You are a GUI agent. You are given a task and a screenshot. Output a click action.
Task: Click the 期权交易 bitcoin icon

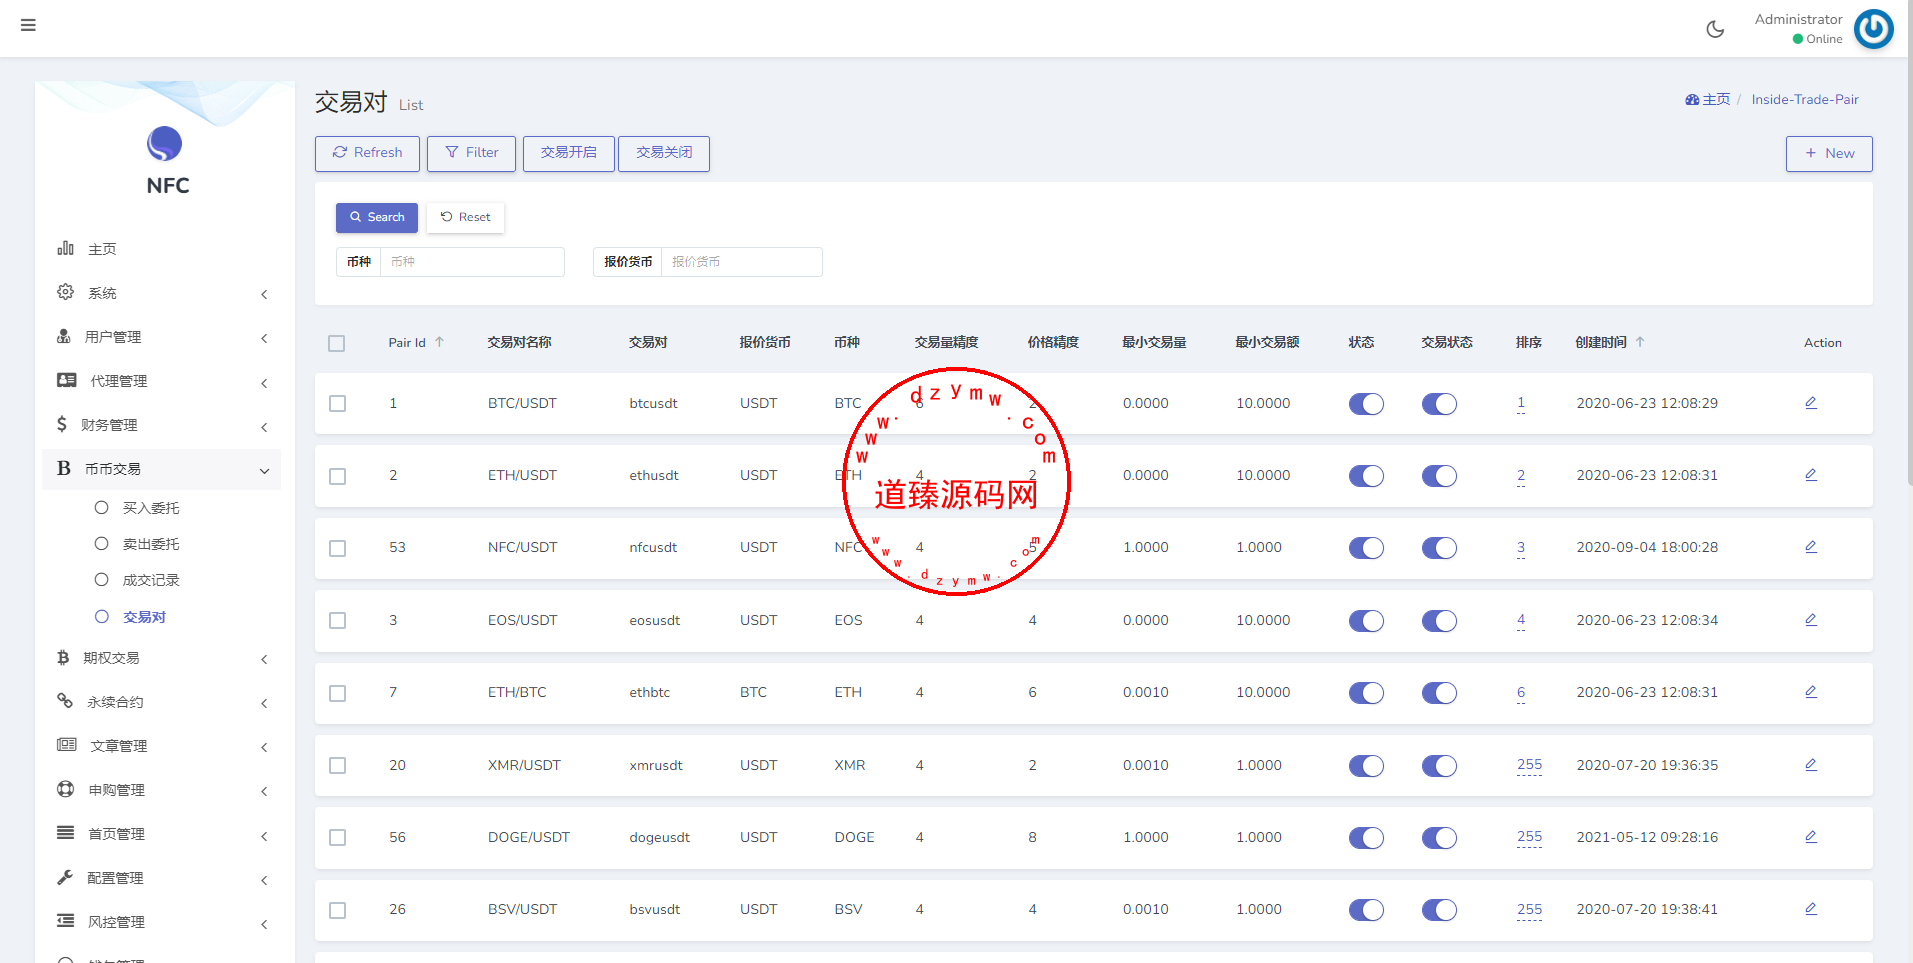pos(63,657)
